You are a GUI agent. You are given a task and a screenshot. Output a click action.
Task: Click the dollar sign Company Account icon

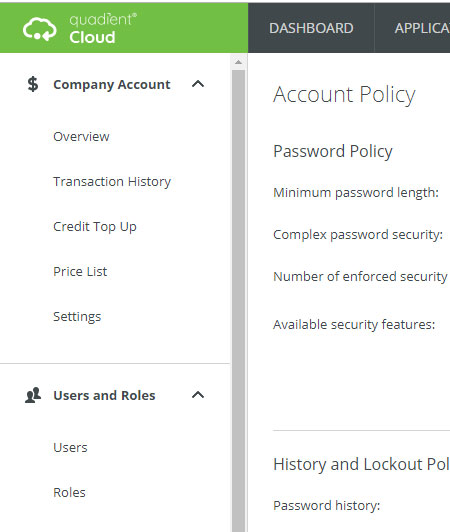tap(33, 84)
